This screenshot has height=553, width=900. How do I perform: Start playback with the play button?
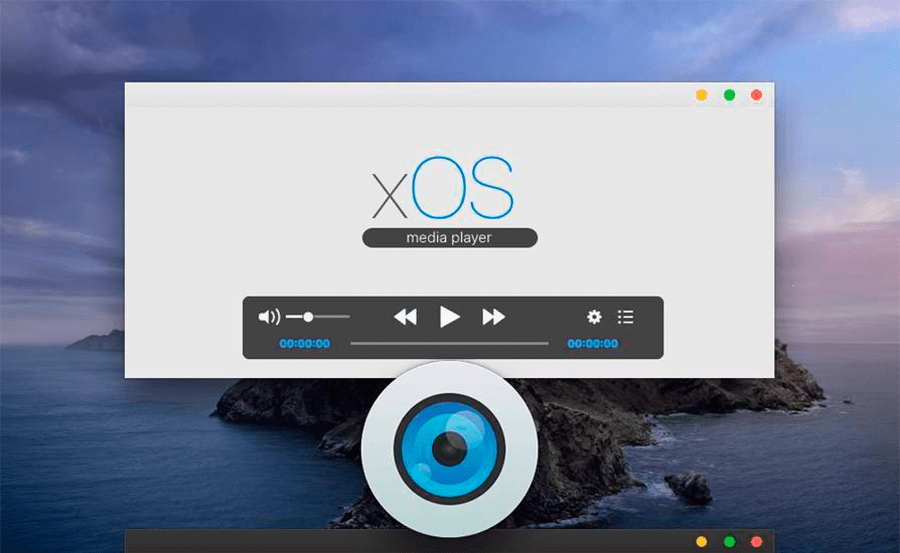click(x=450, y=317)
